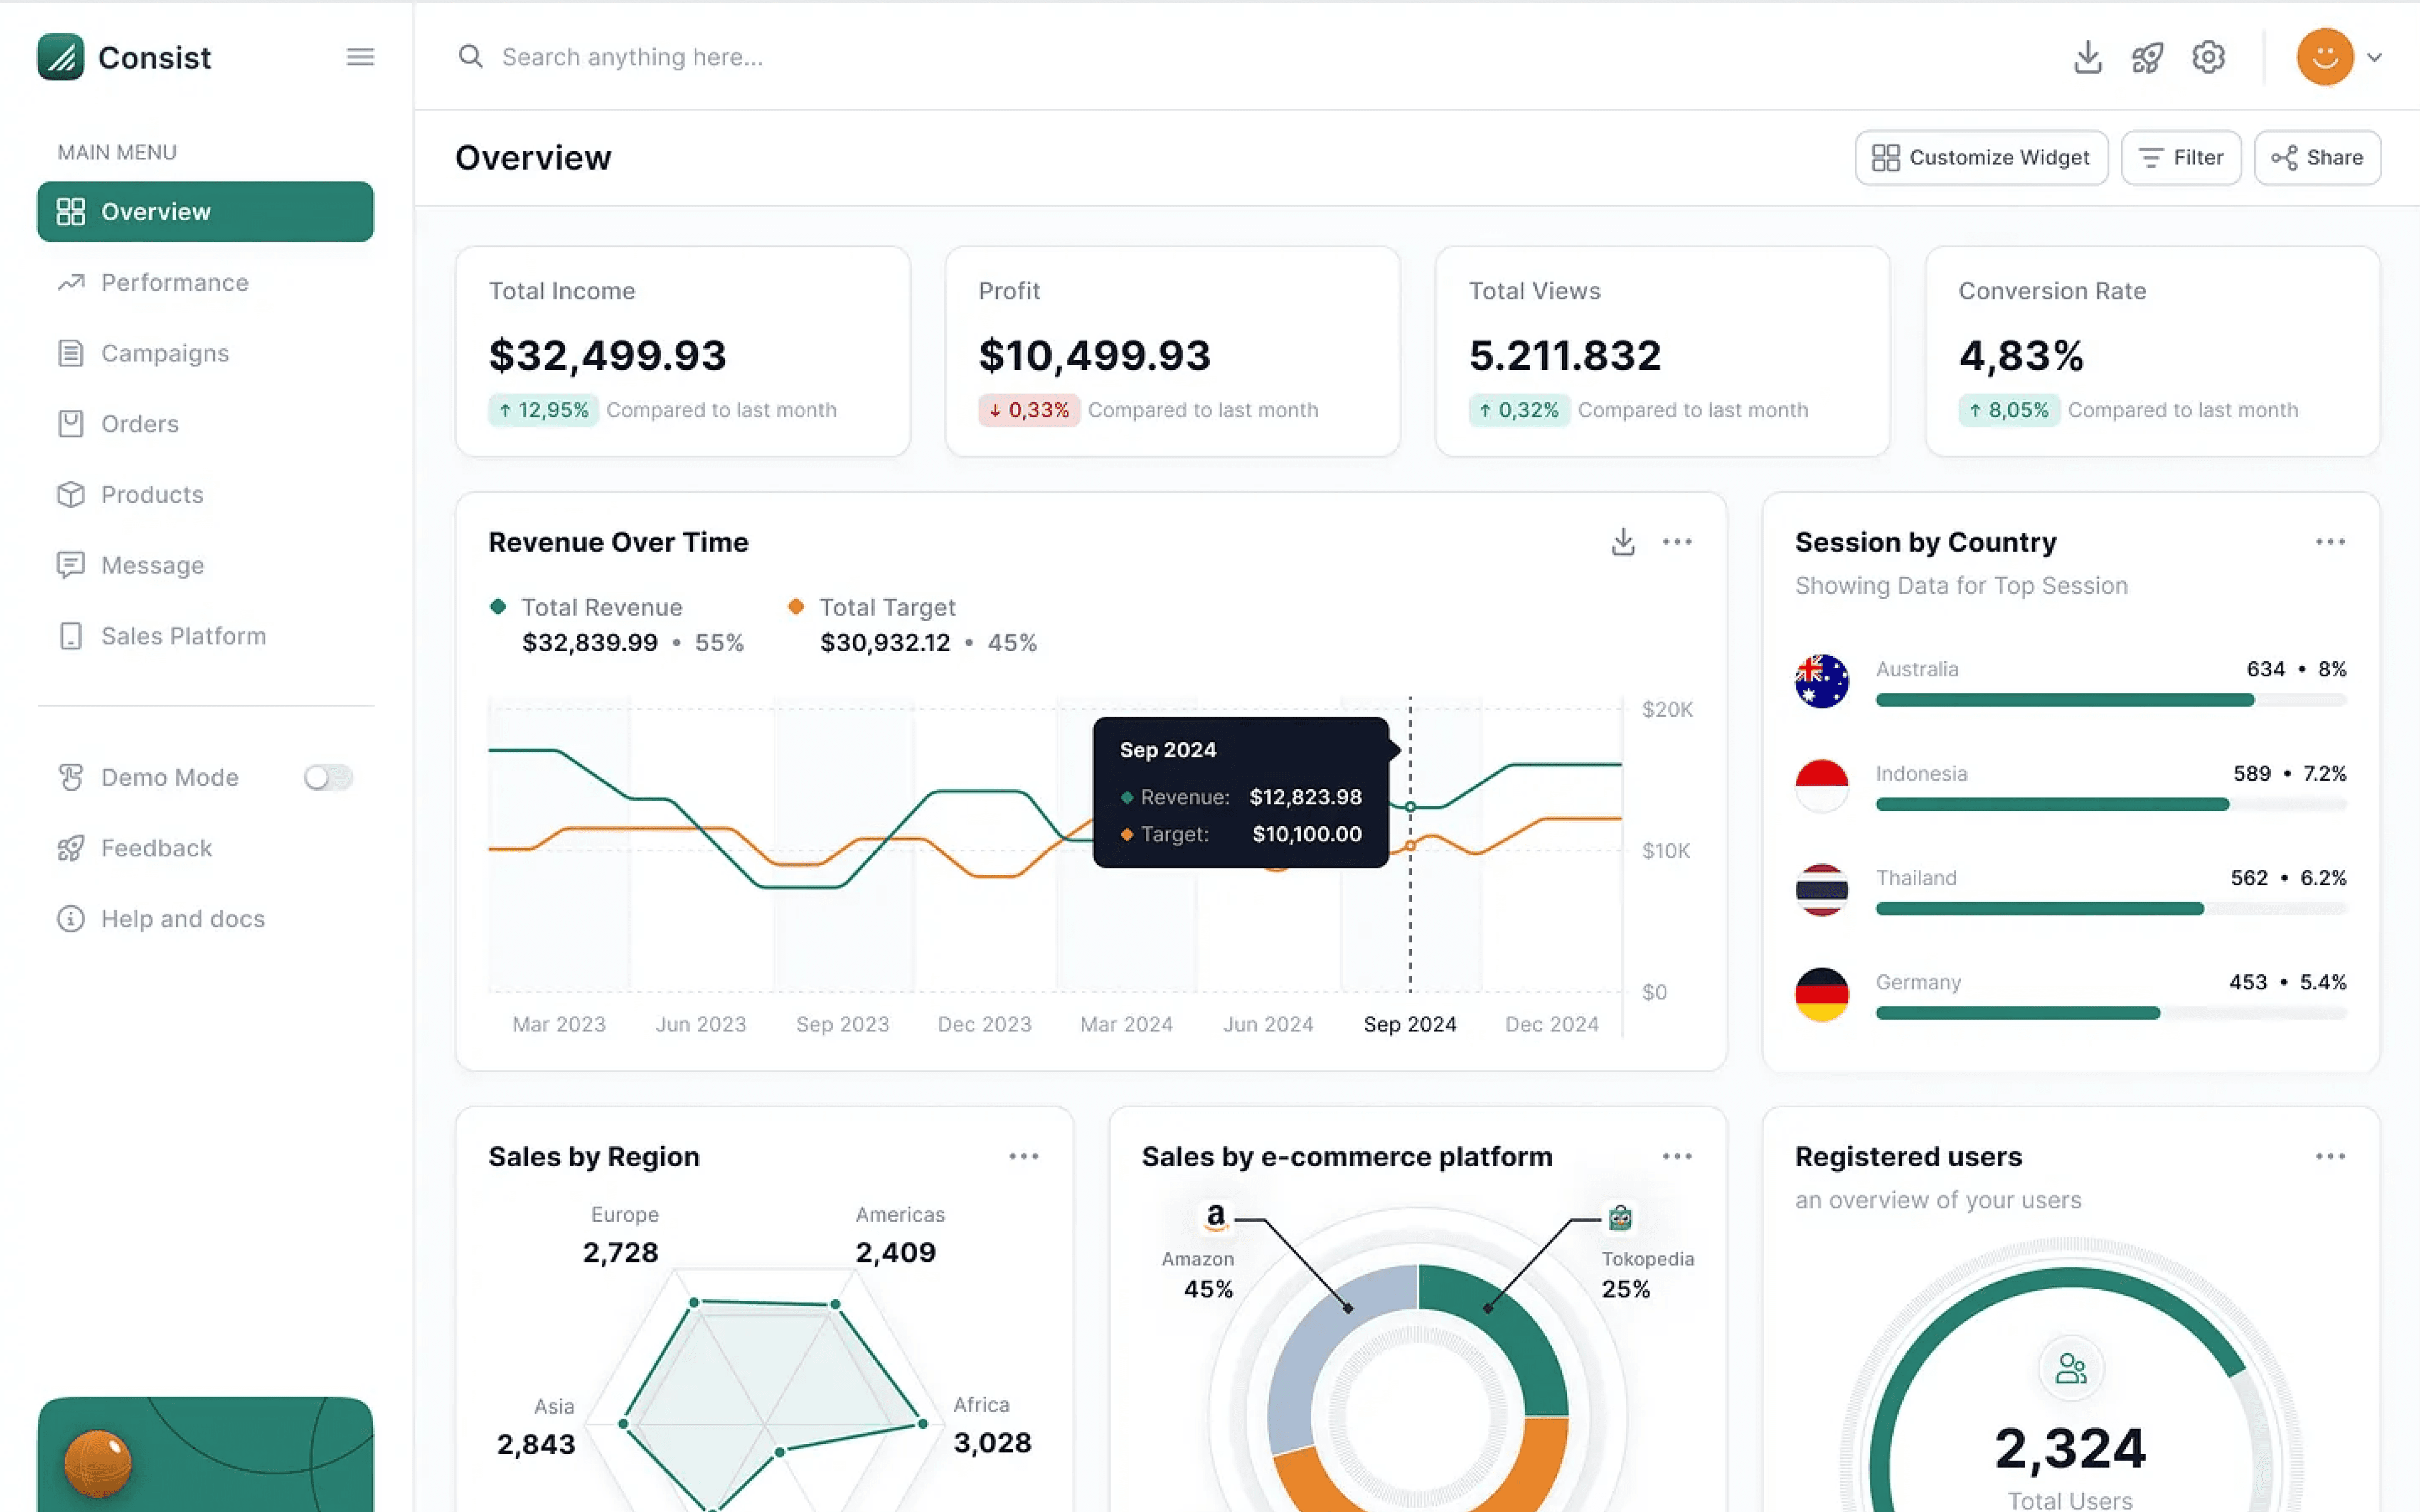
Task: Open settings via the gear icon
Action: click(x=2208, y=57)
